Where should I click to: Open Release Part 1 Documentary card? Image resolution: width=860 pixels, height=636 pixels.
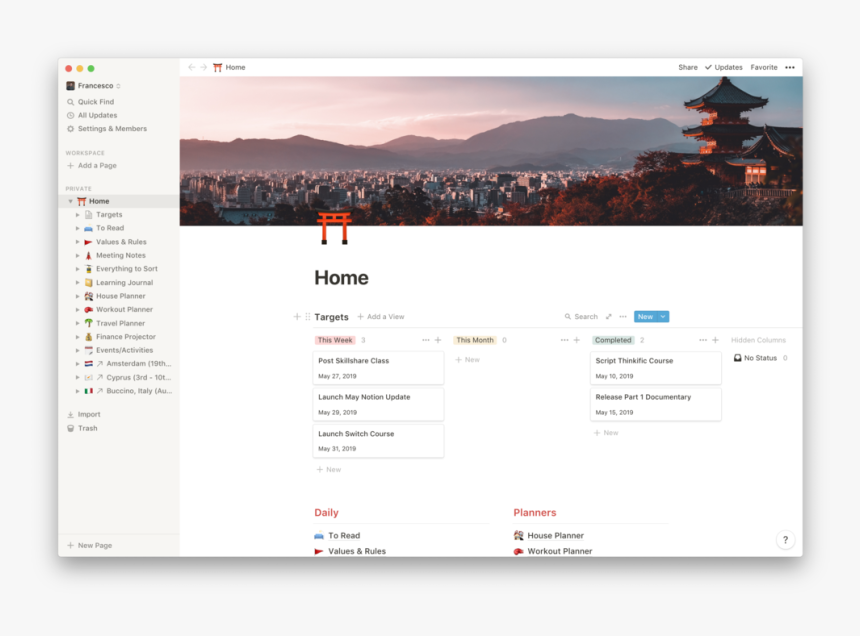pos(655,404)
